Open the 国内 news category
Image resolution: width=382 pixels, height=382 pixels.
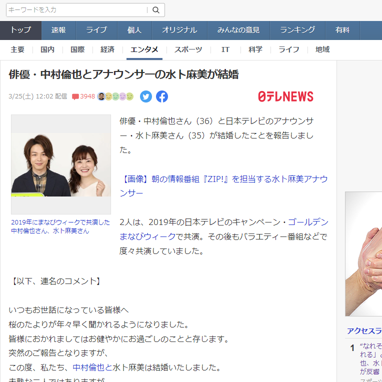coord(47,50)
